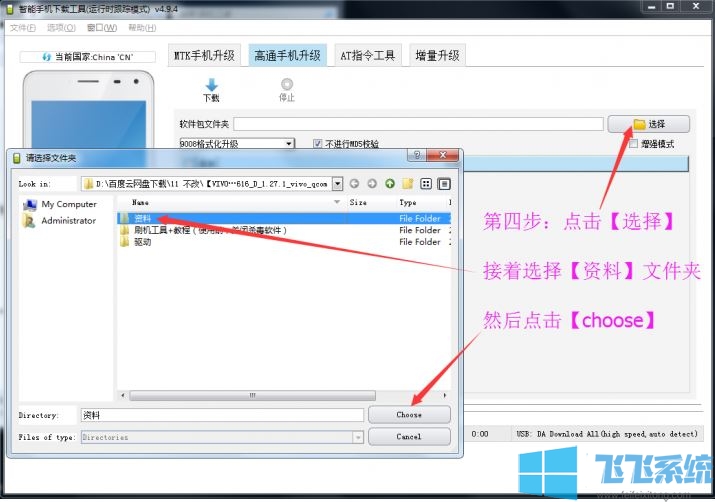This screenshot has height=502, width=715.
Task: Open the 选项(O) menu
Action: click(62, 28)
